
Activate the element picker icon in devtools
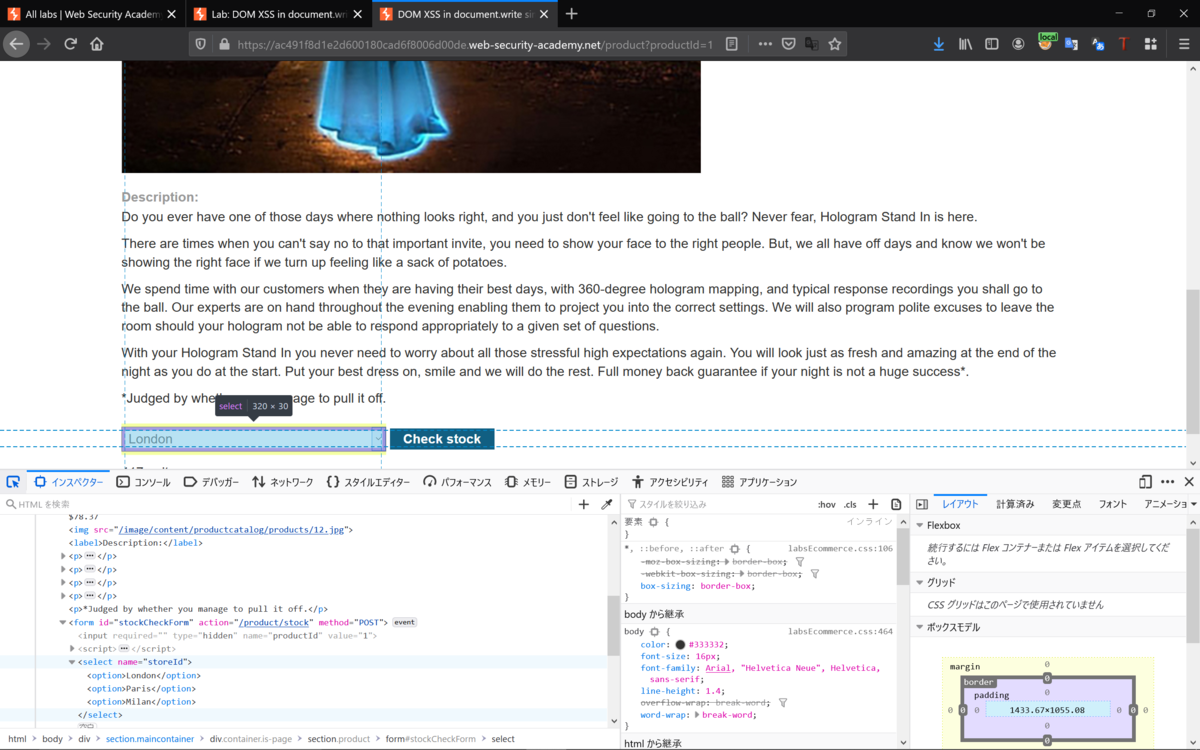click(x=13, y=482)
